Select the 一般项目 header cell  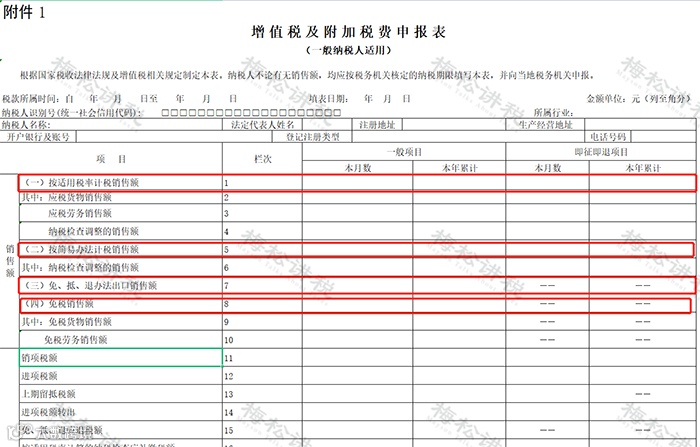404,152
